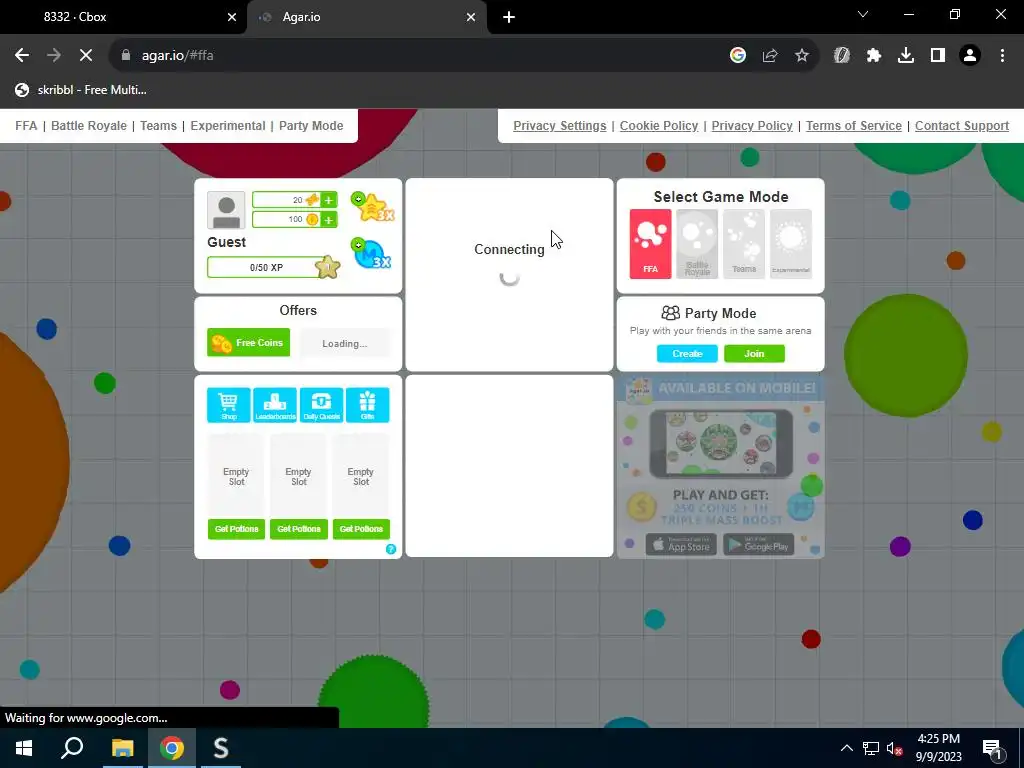Click the network tray icon
The width and height of the screenshot is (1024, 768).
coord(871,748)
